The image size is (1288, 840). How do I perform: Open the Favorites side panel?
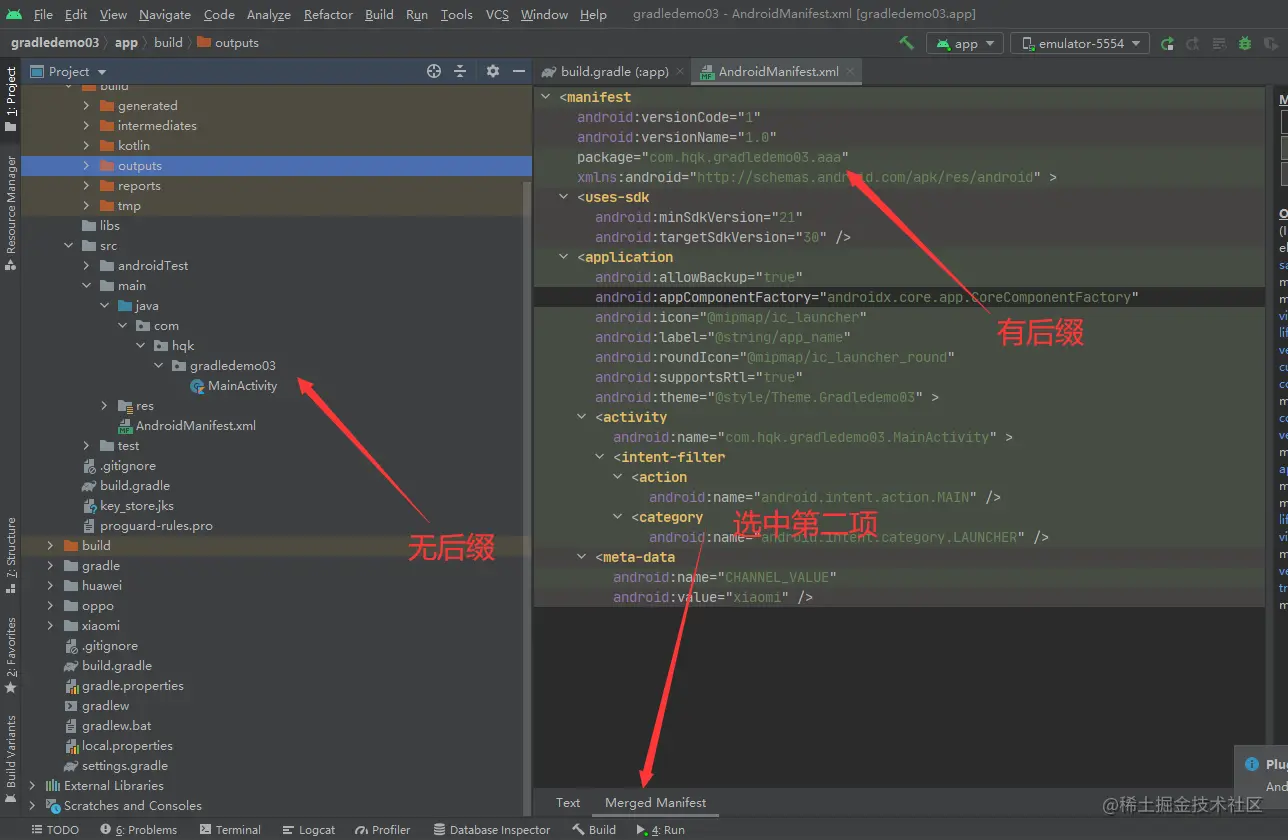(11, 655)
